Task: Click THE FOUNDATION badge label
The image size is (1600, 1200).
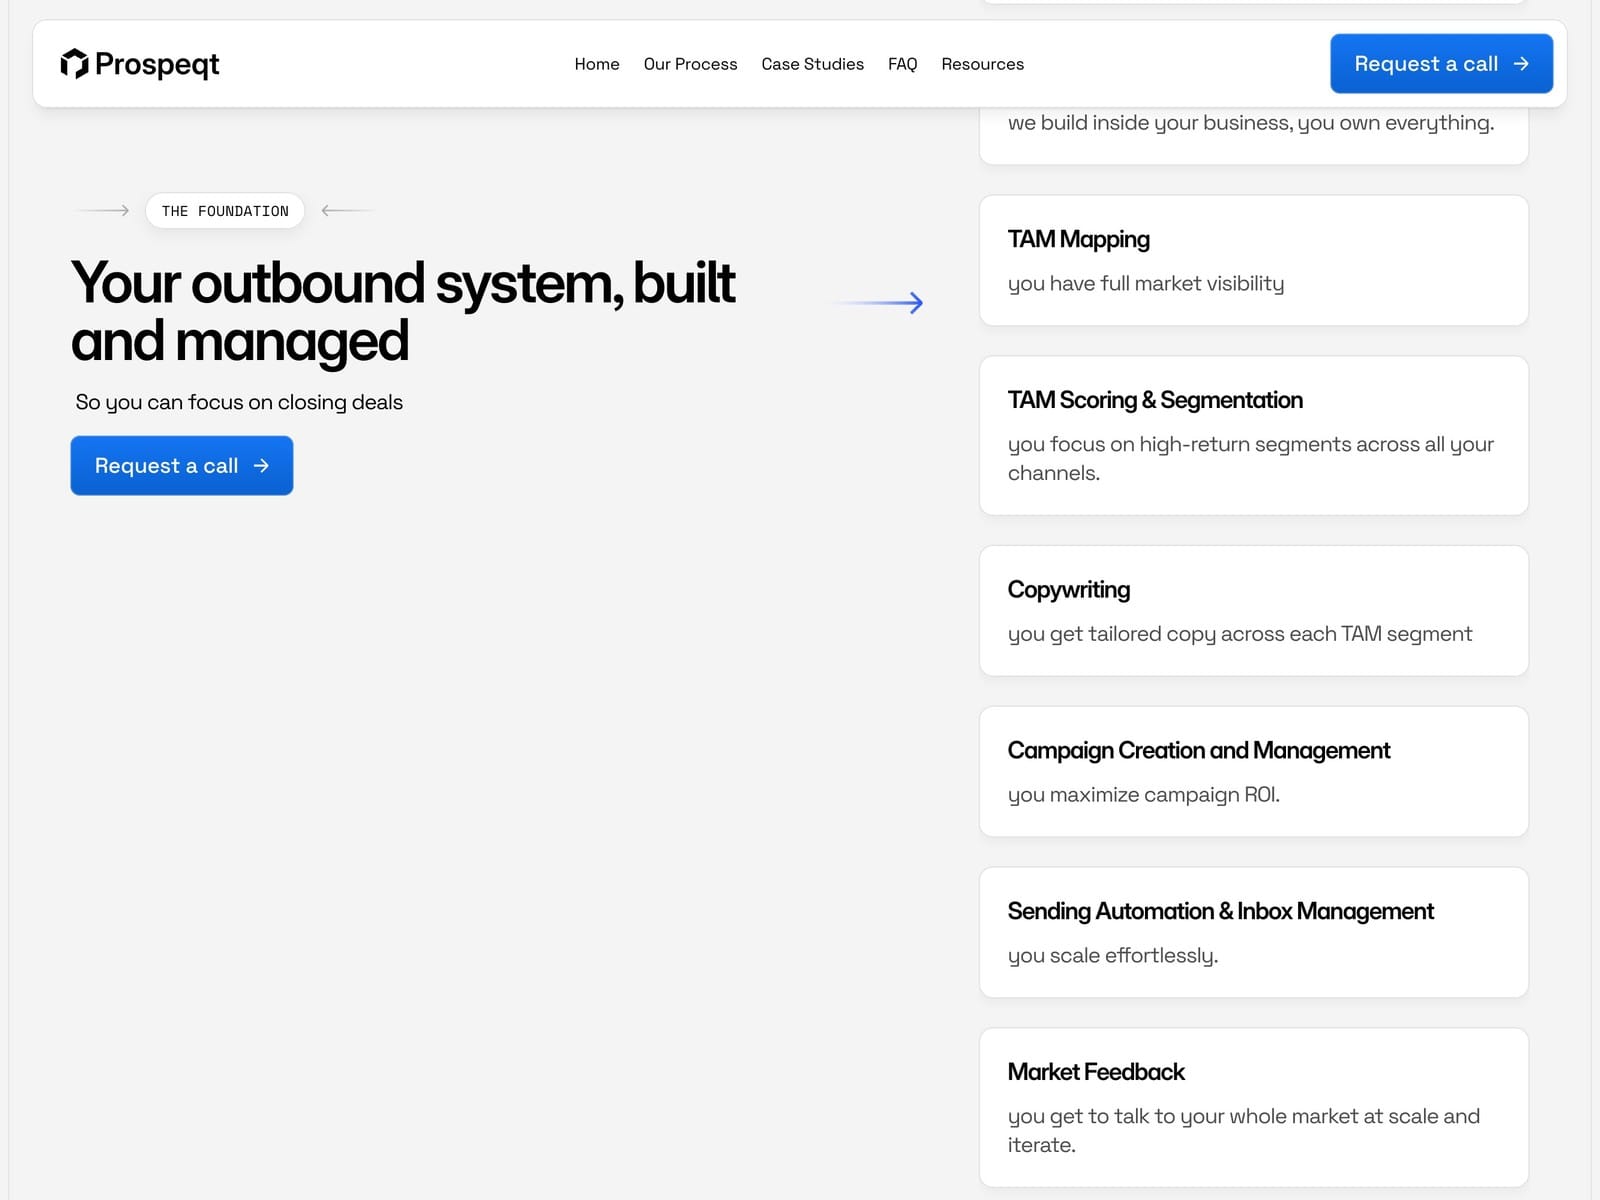Action: point(225,211)
